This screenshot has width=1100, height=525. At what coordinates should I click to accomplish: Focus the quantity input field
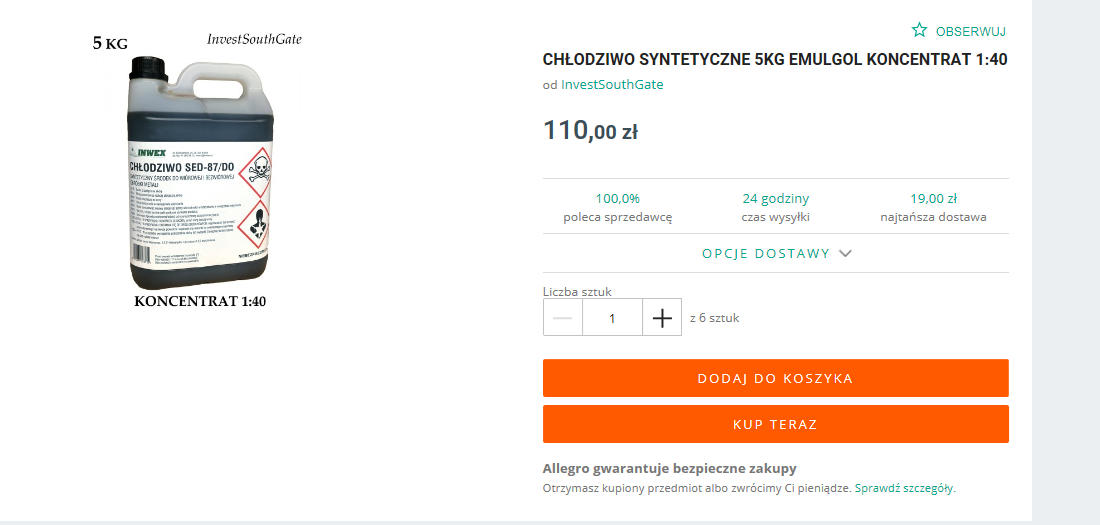(x=612, y=317)
